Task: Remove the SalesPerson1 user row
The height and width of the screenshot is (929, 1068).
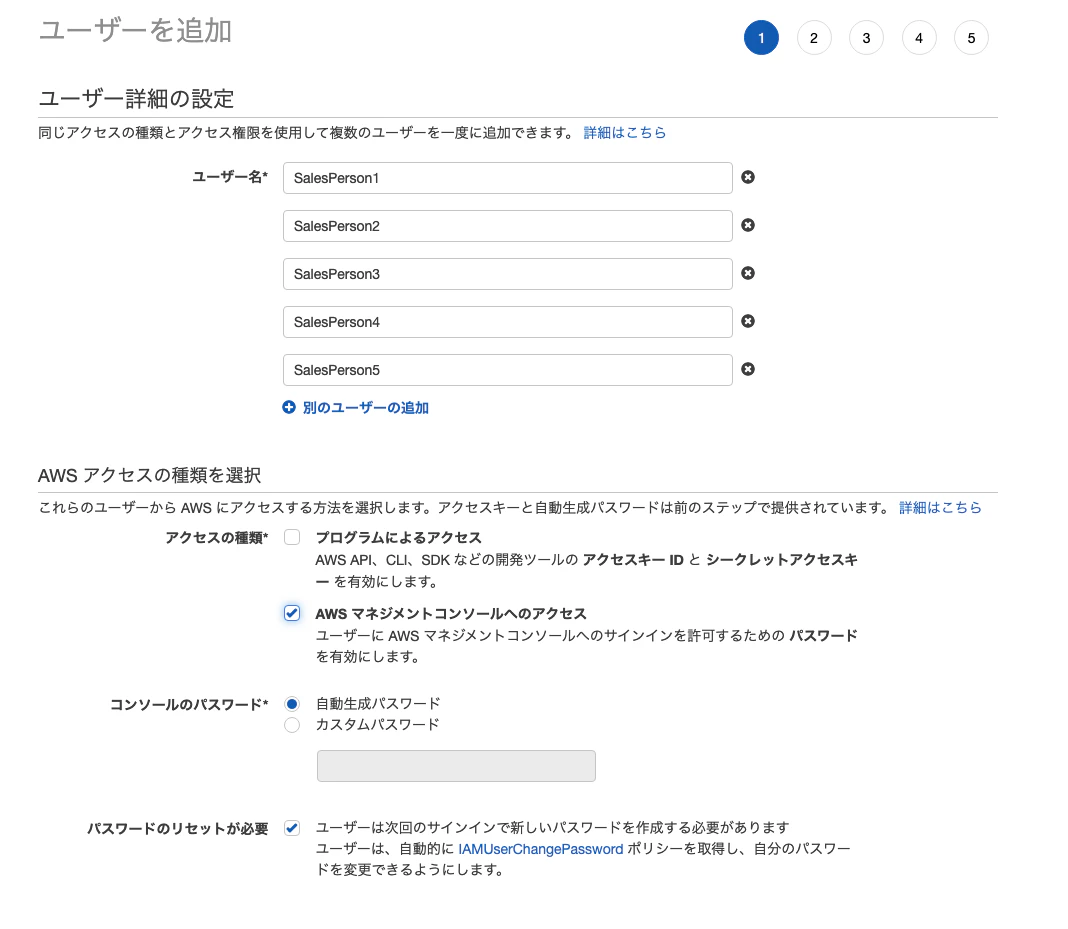Action: point(748,177)
